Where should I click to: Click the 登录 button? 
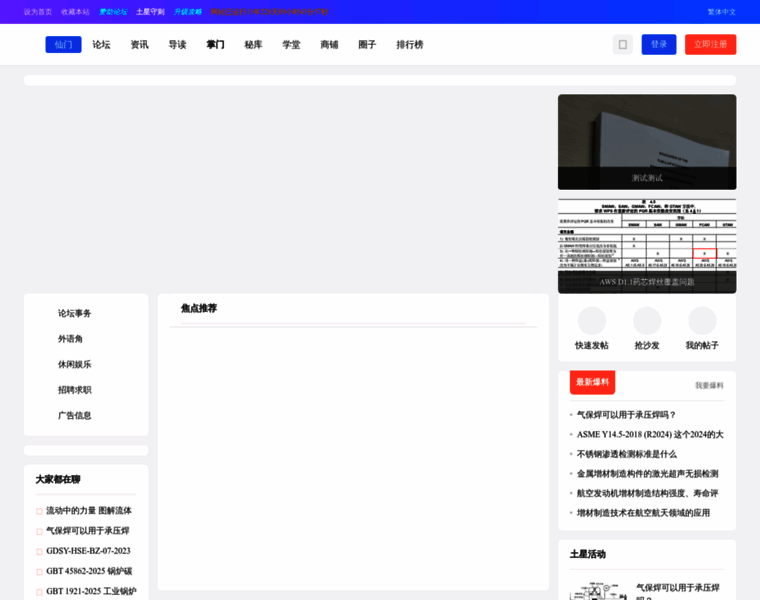click(x=659, y=45)
